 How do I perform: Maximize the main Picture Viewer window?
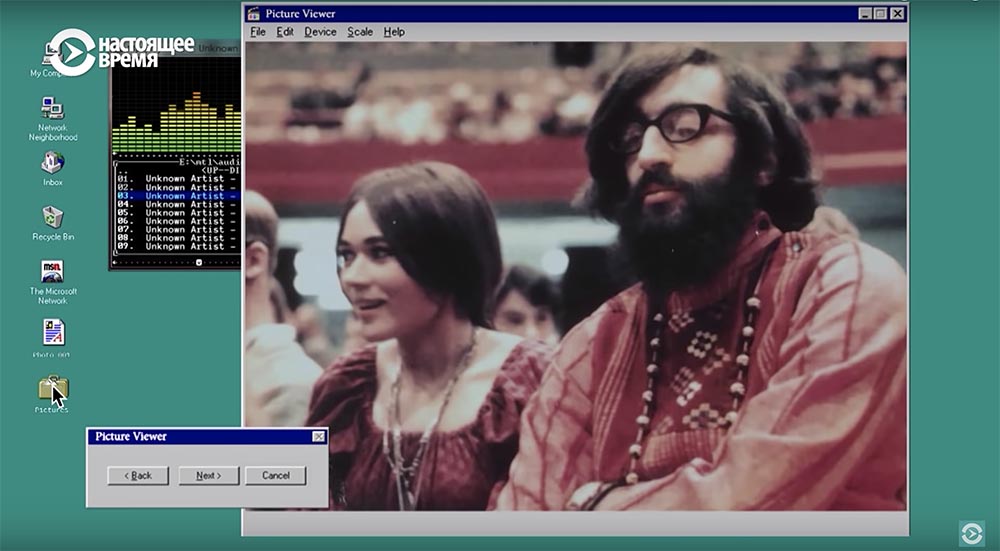coord(881,13)
